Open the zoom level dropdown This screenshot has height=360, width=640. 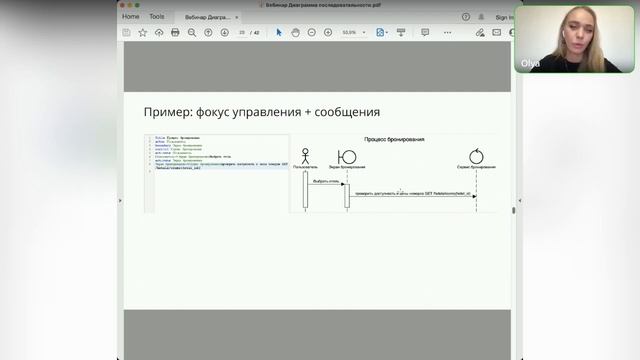click(364, 32)
